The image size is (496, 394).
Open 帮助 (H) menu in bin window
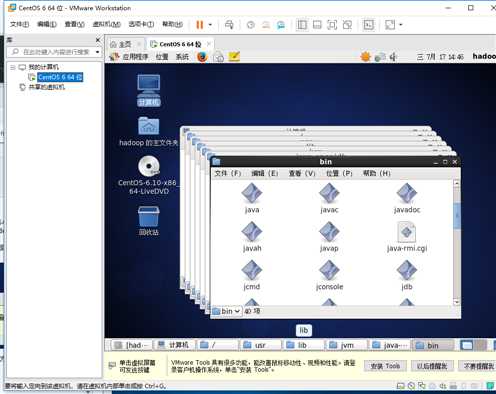[376, 173]
